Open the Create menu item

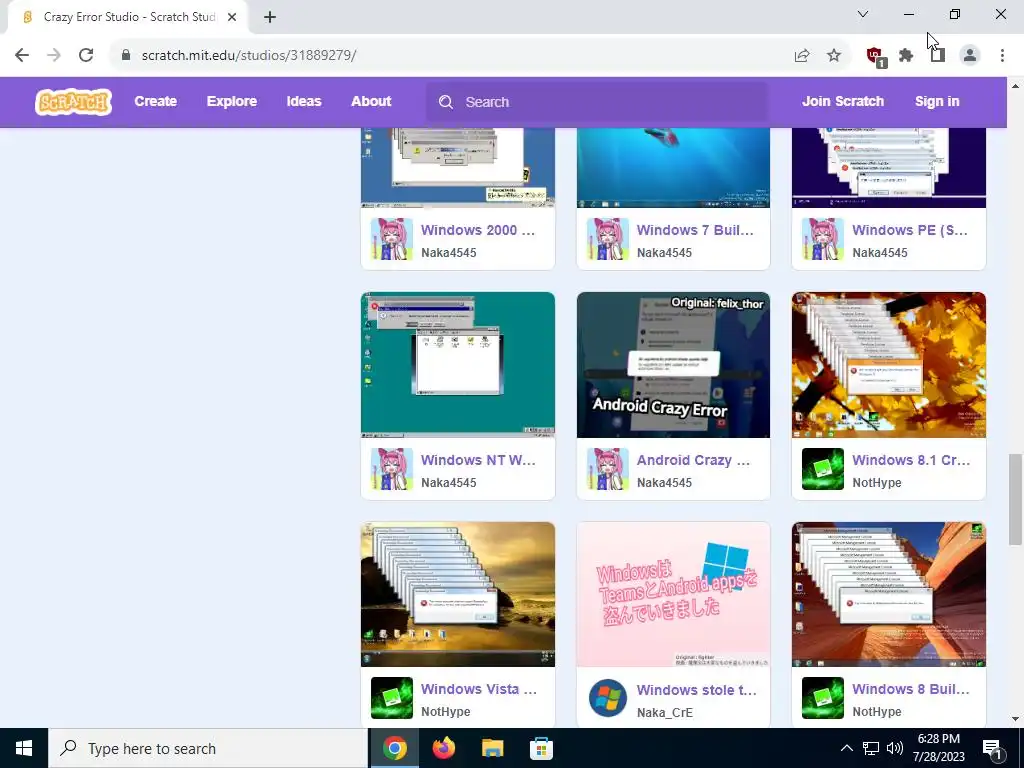[155, 101]
